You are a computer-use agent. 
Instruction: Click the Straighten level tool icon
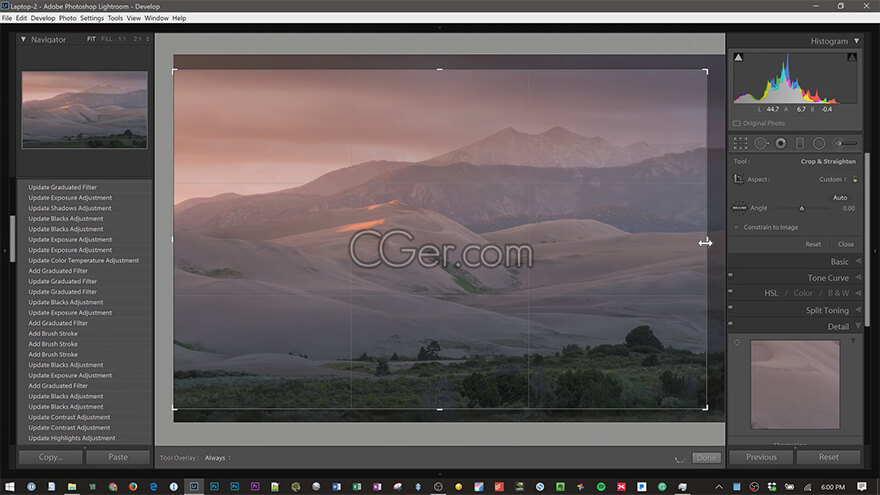pyautogui.click(x=739, y=208)
